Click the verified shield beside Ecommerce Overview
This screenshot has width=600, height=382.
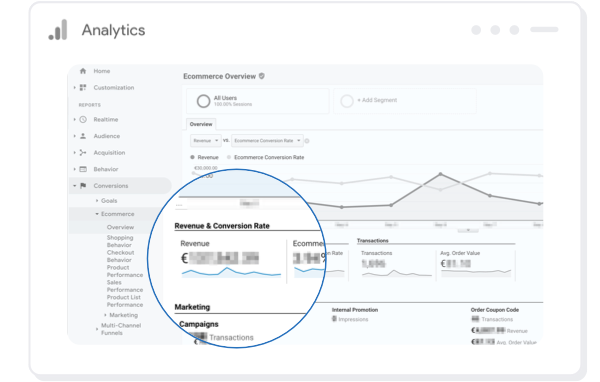[x=262, y=76]
